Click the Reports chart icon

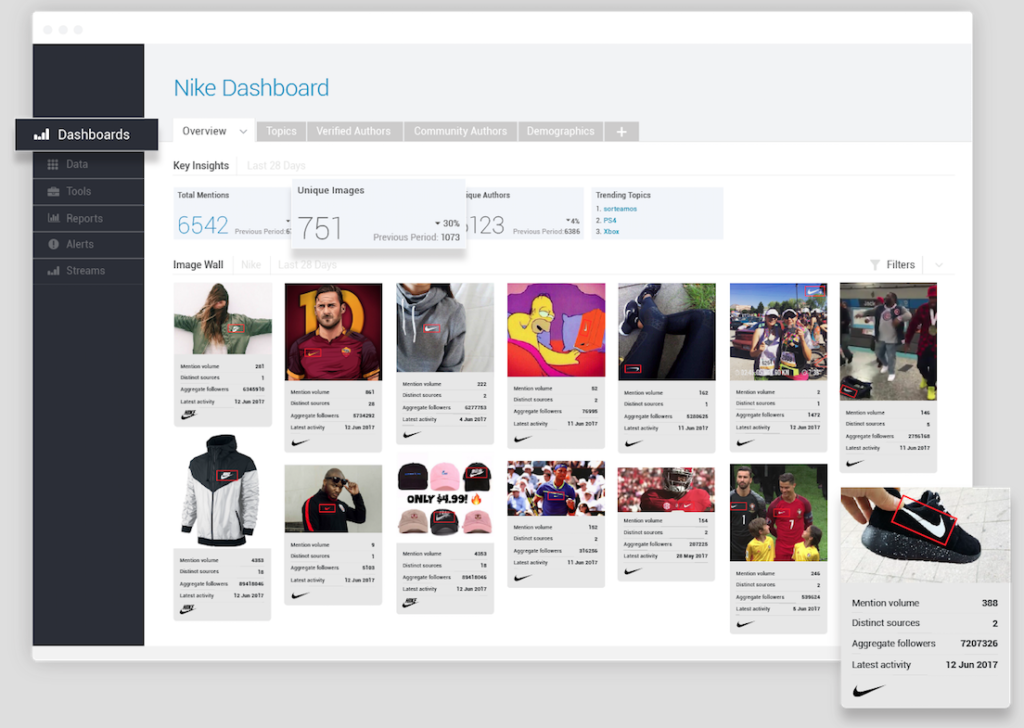[54, 218]
